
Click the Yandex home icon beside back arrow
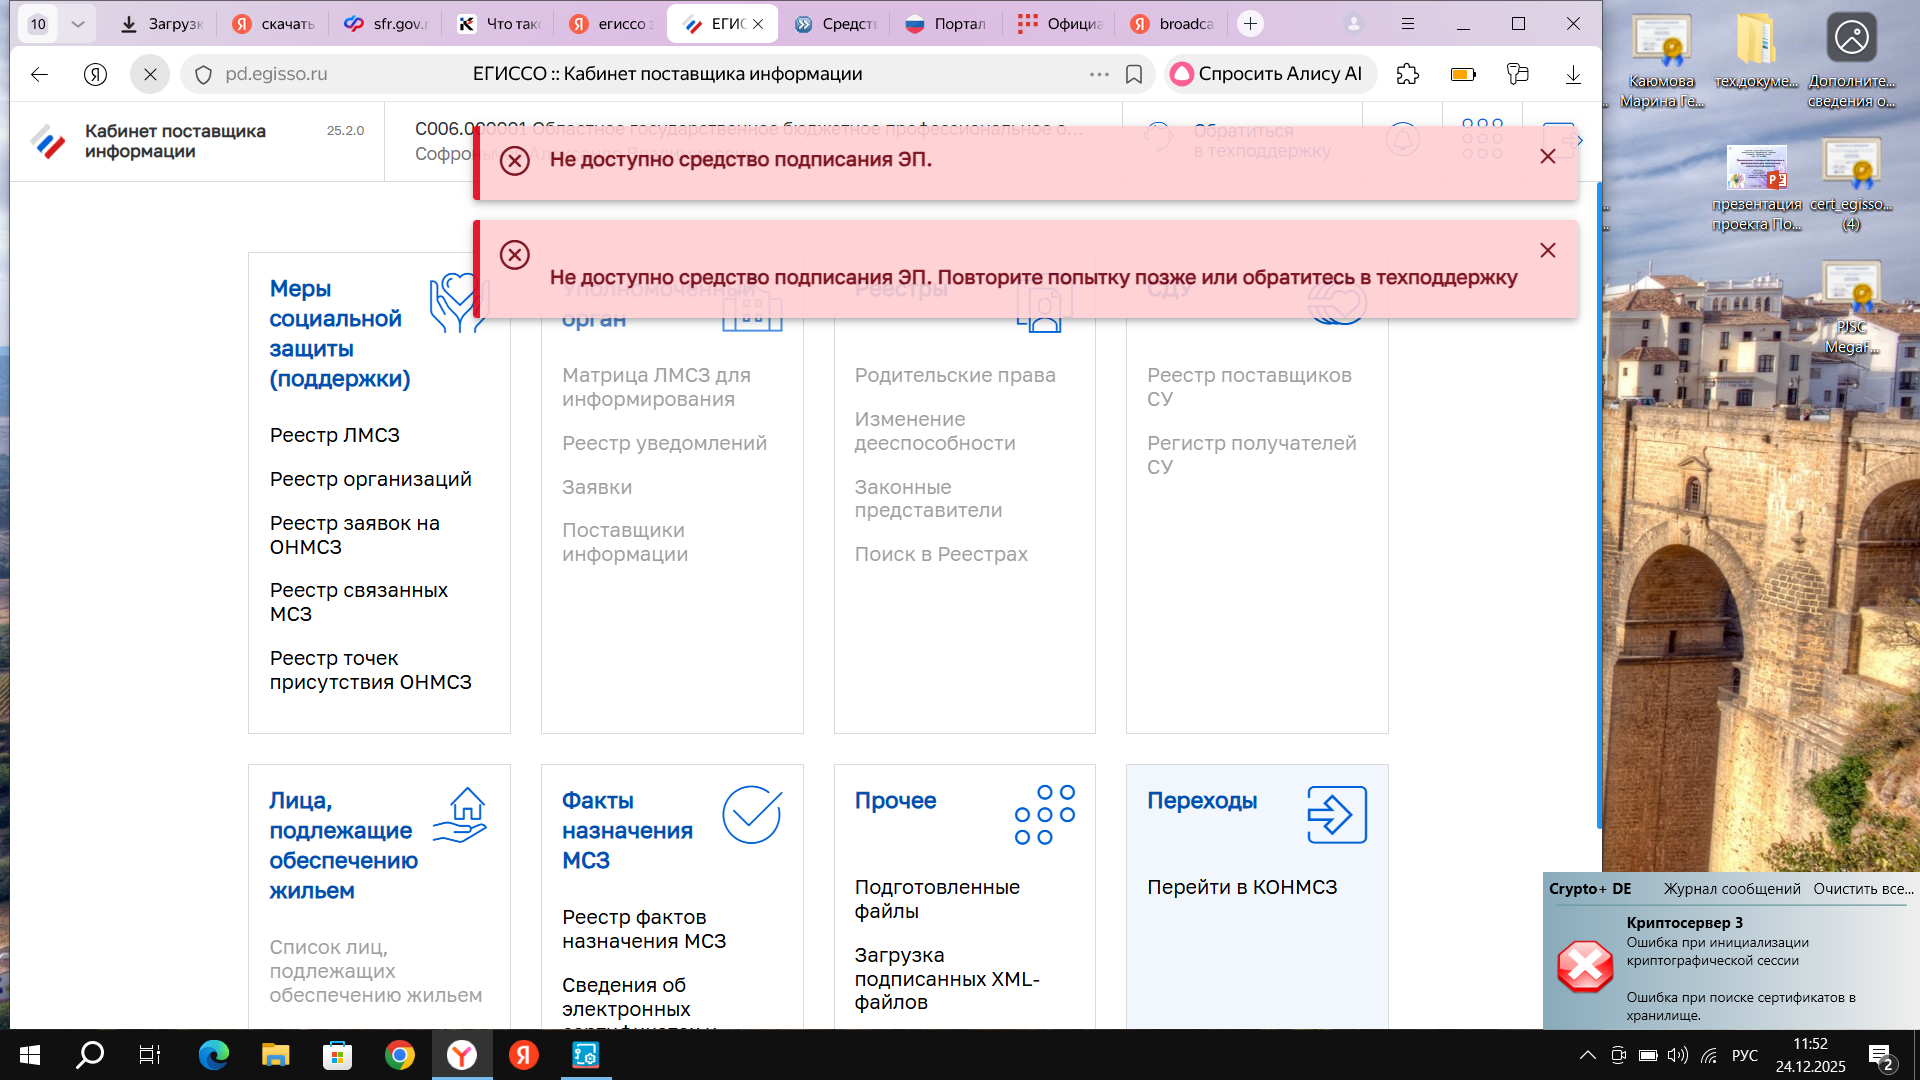[95, 74]
